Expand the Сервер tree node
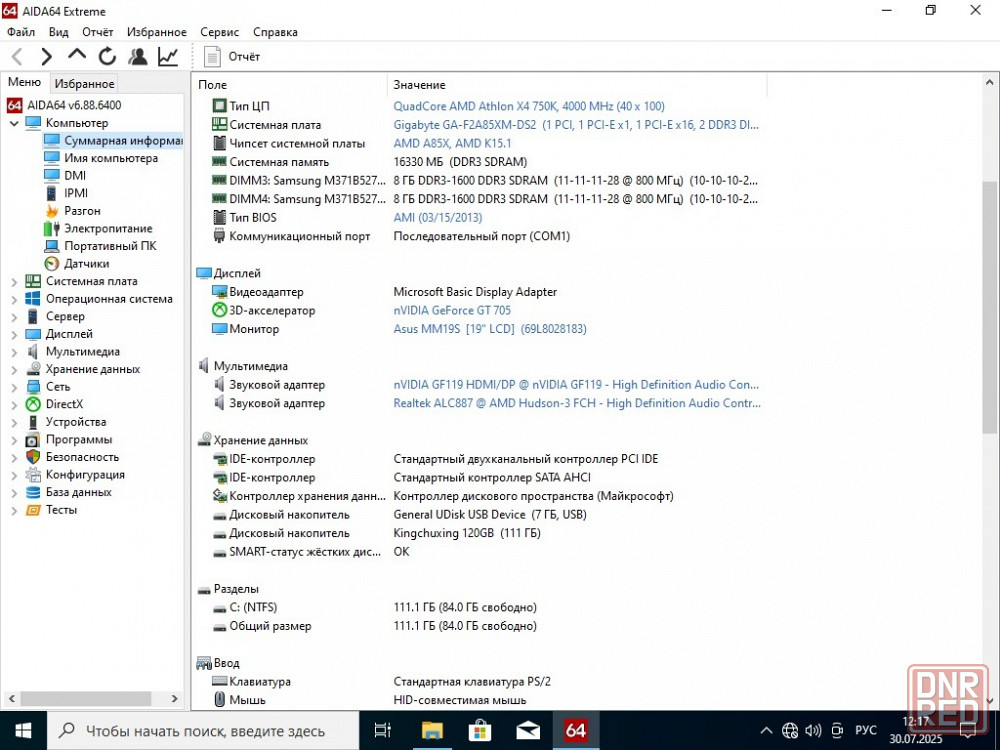Screen dimensions: 1000x750 (14, 316)
